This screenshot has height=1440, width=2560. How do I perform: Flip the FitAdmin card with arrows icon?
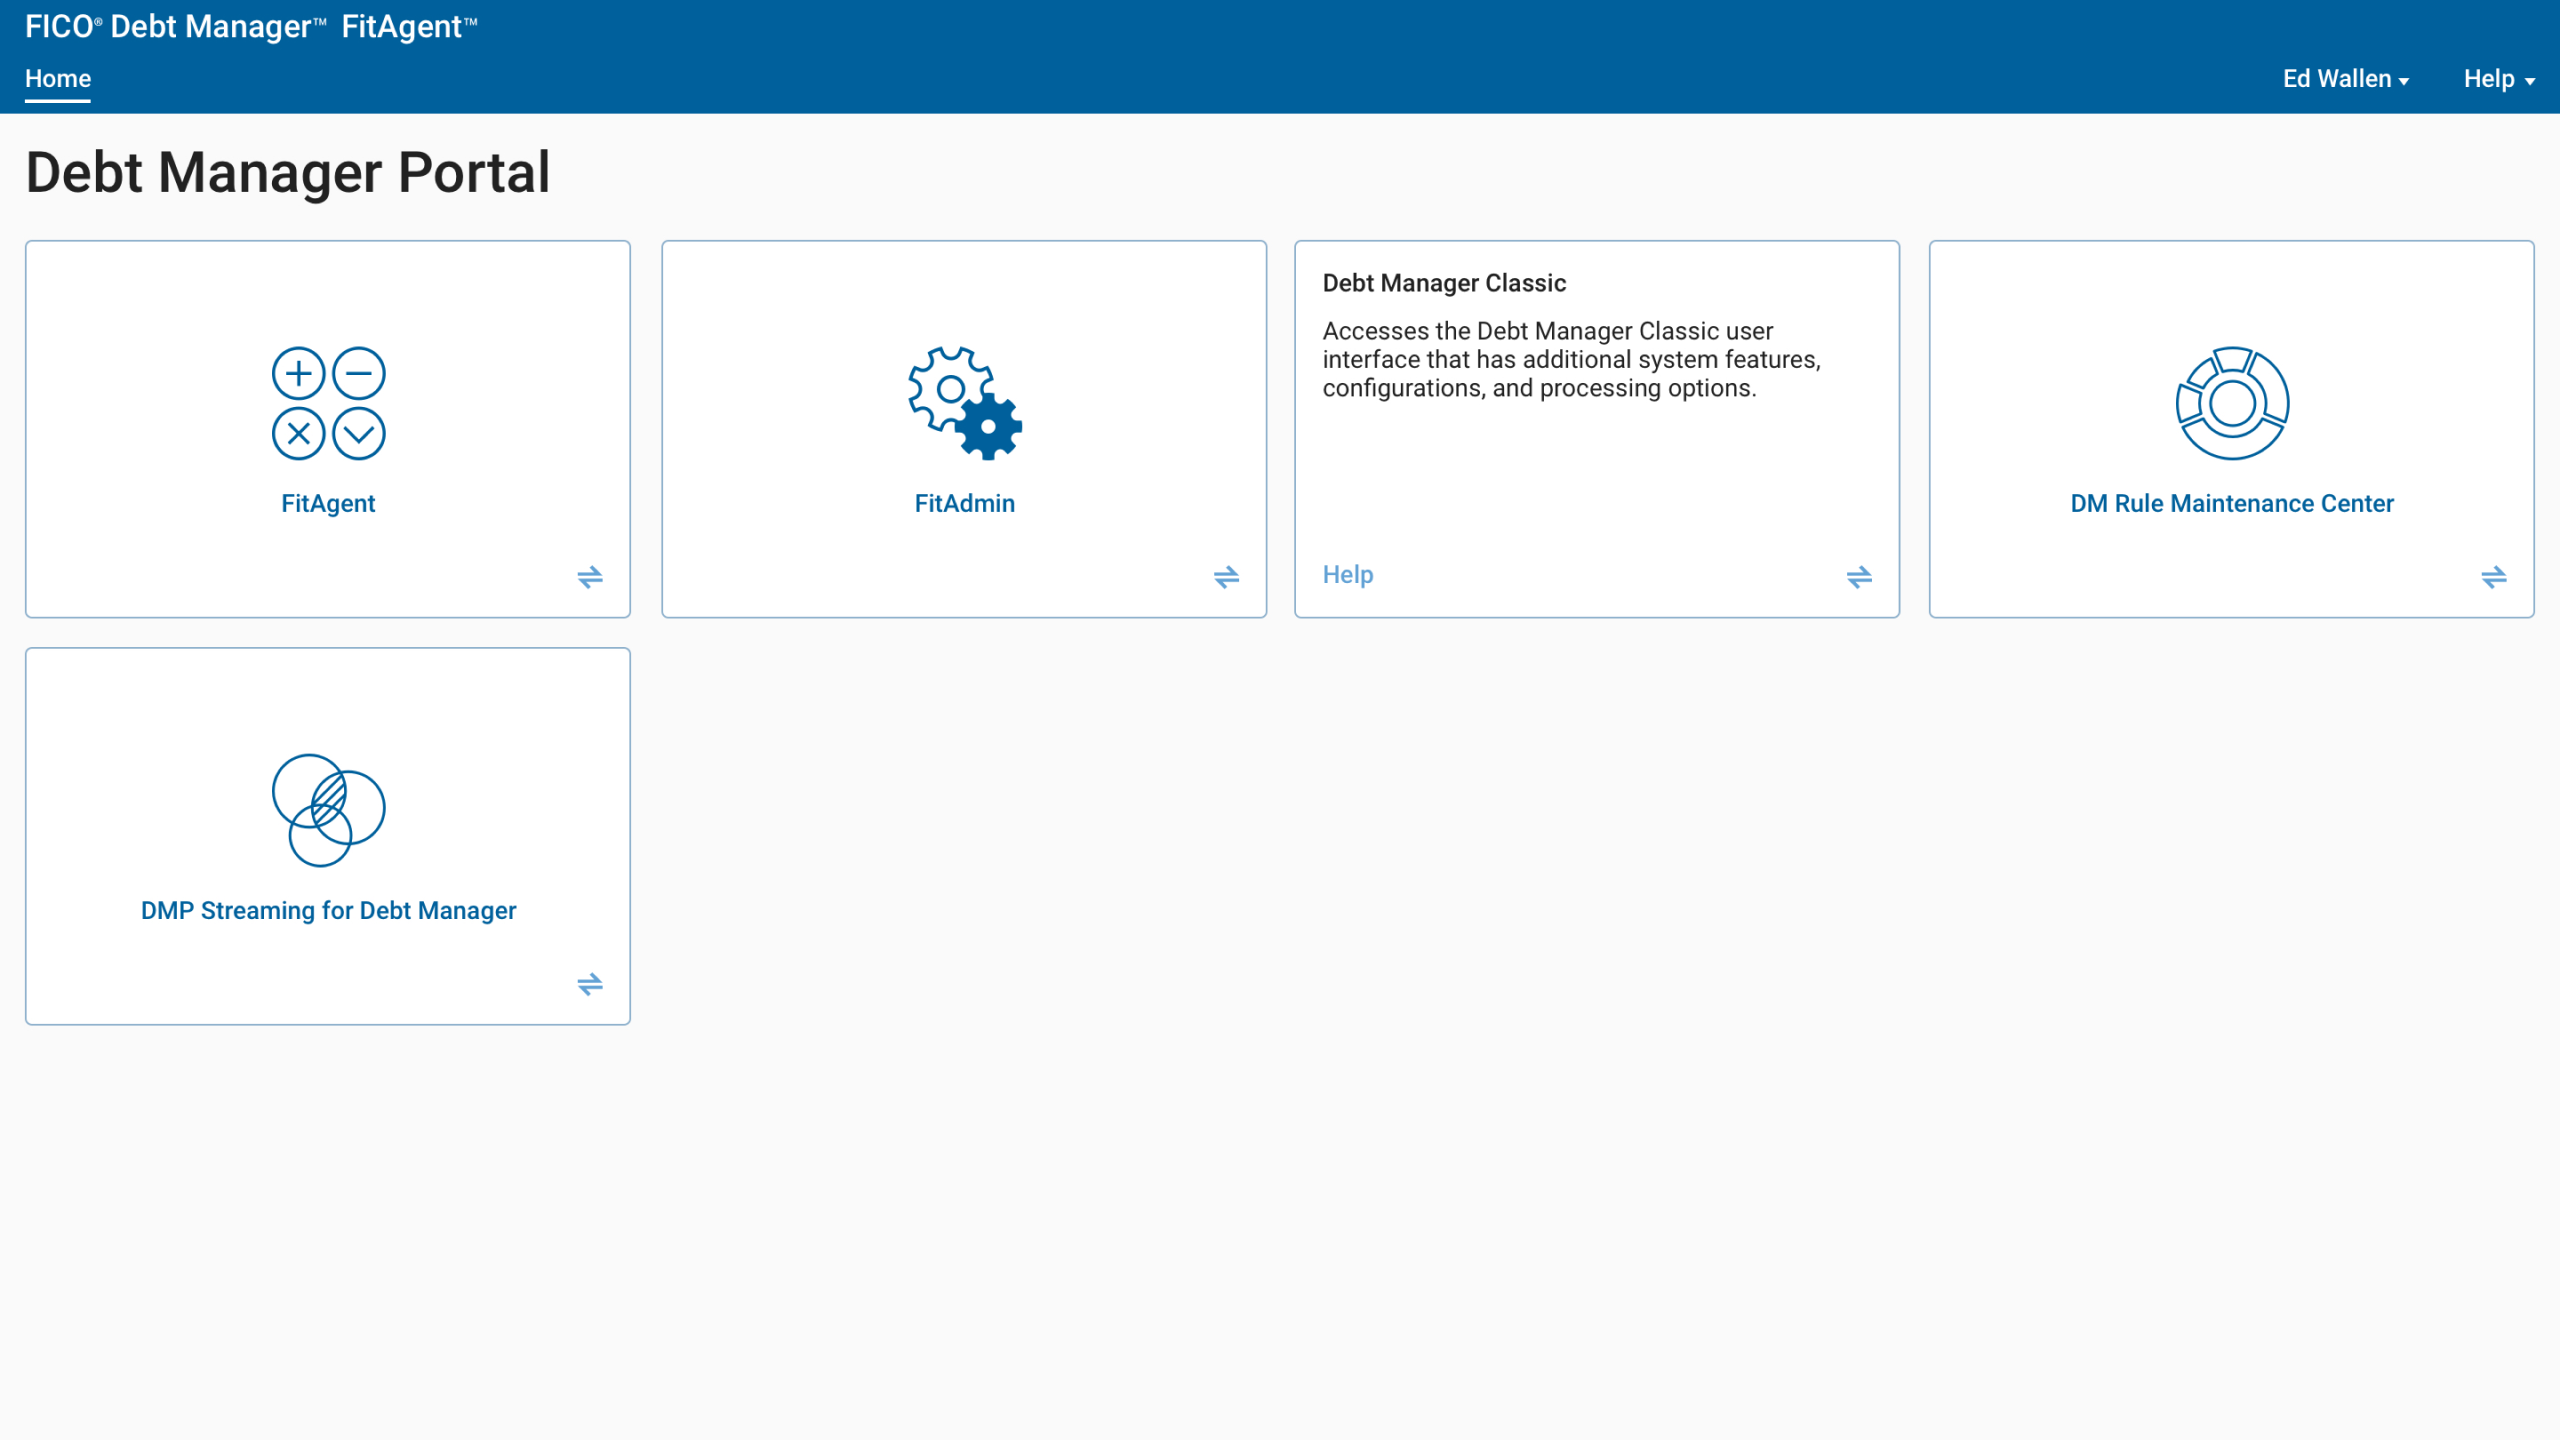(x=1226, y=577)
